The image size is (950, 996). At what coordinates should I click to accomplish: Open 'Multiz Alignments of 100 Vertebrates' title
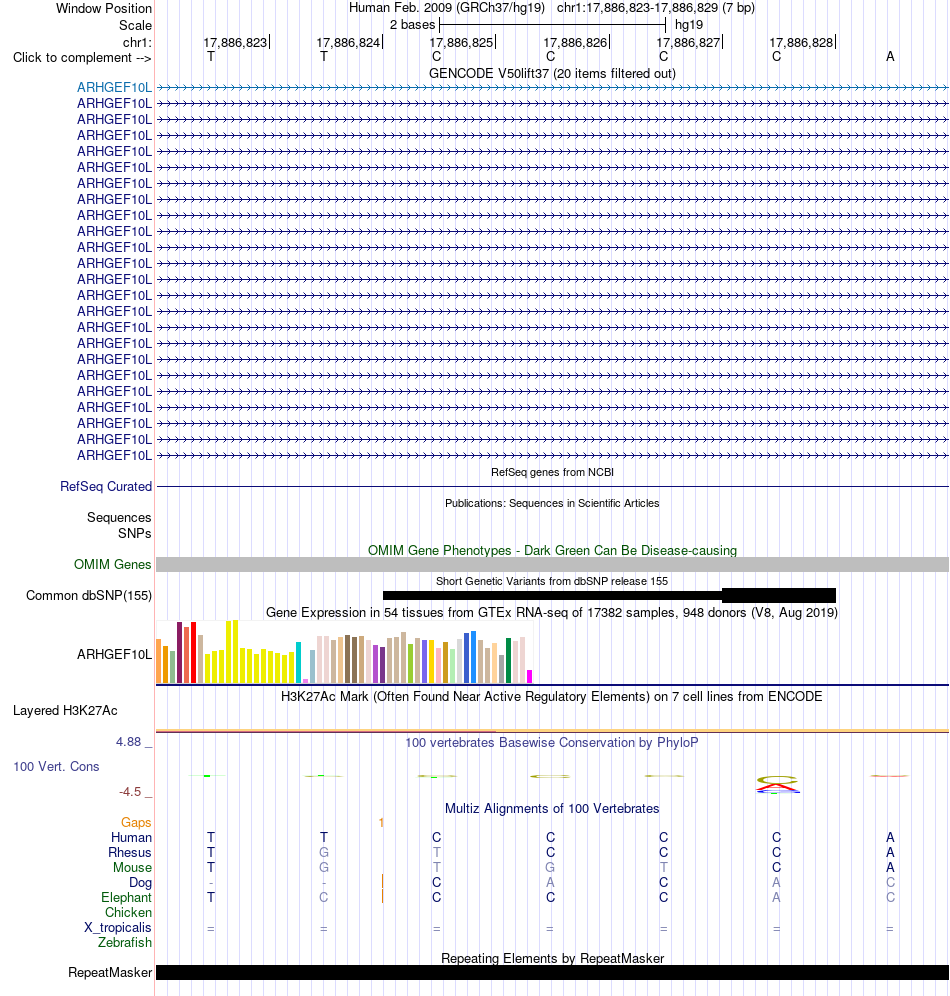(x=552, y=809)
